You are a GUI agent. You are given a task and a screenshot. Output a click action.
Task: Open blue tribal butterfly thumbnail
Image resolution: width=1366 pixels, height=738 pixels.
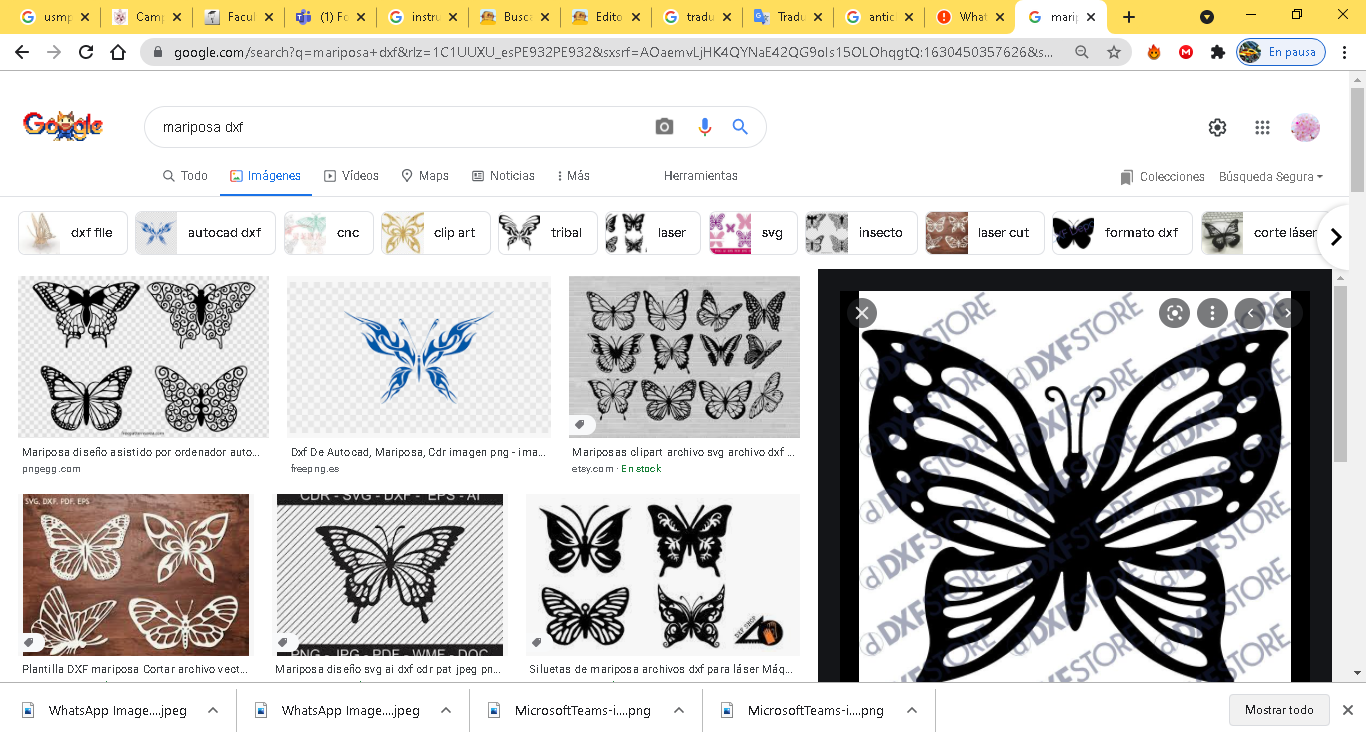click(x=418, y=357)
